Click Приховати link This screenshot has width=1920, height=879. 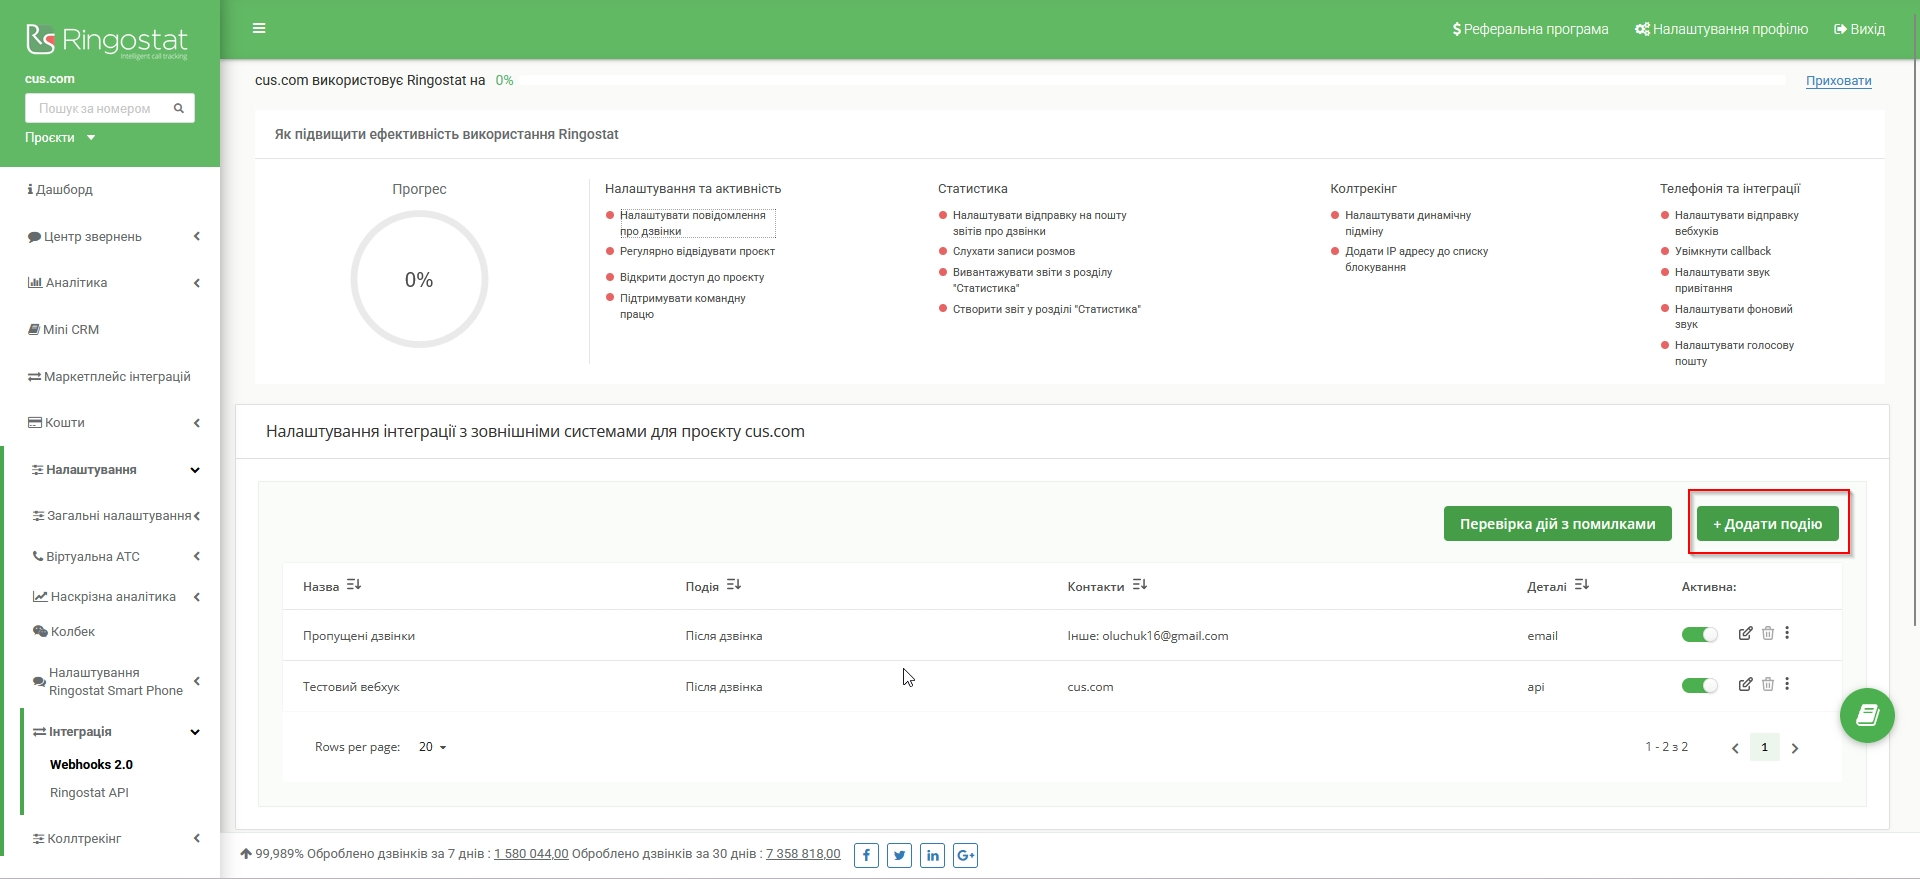[1839, 81]
